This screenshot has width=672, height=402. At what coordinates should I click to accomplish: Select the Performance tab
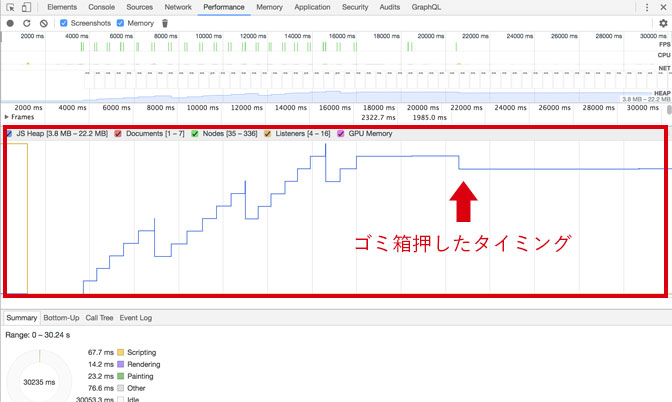pos(224,7)
